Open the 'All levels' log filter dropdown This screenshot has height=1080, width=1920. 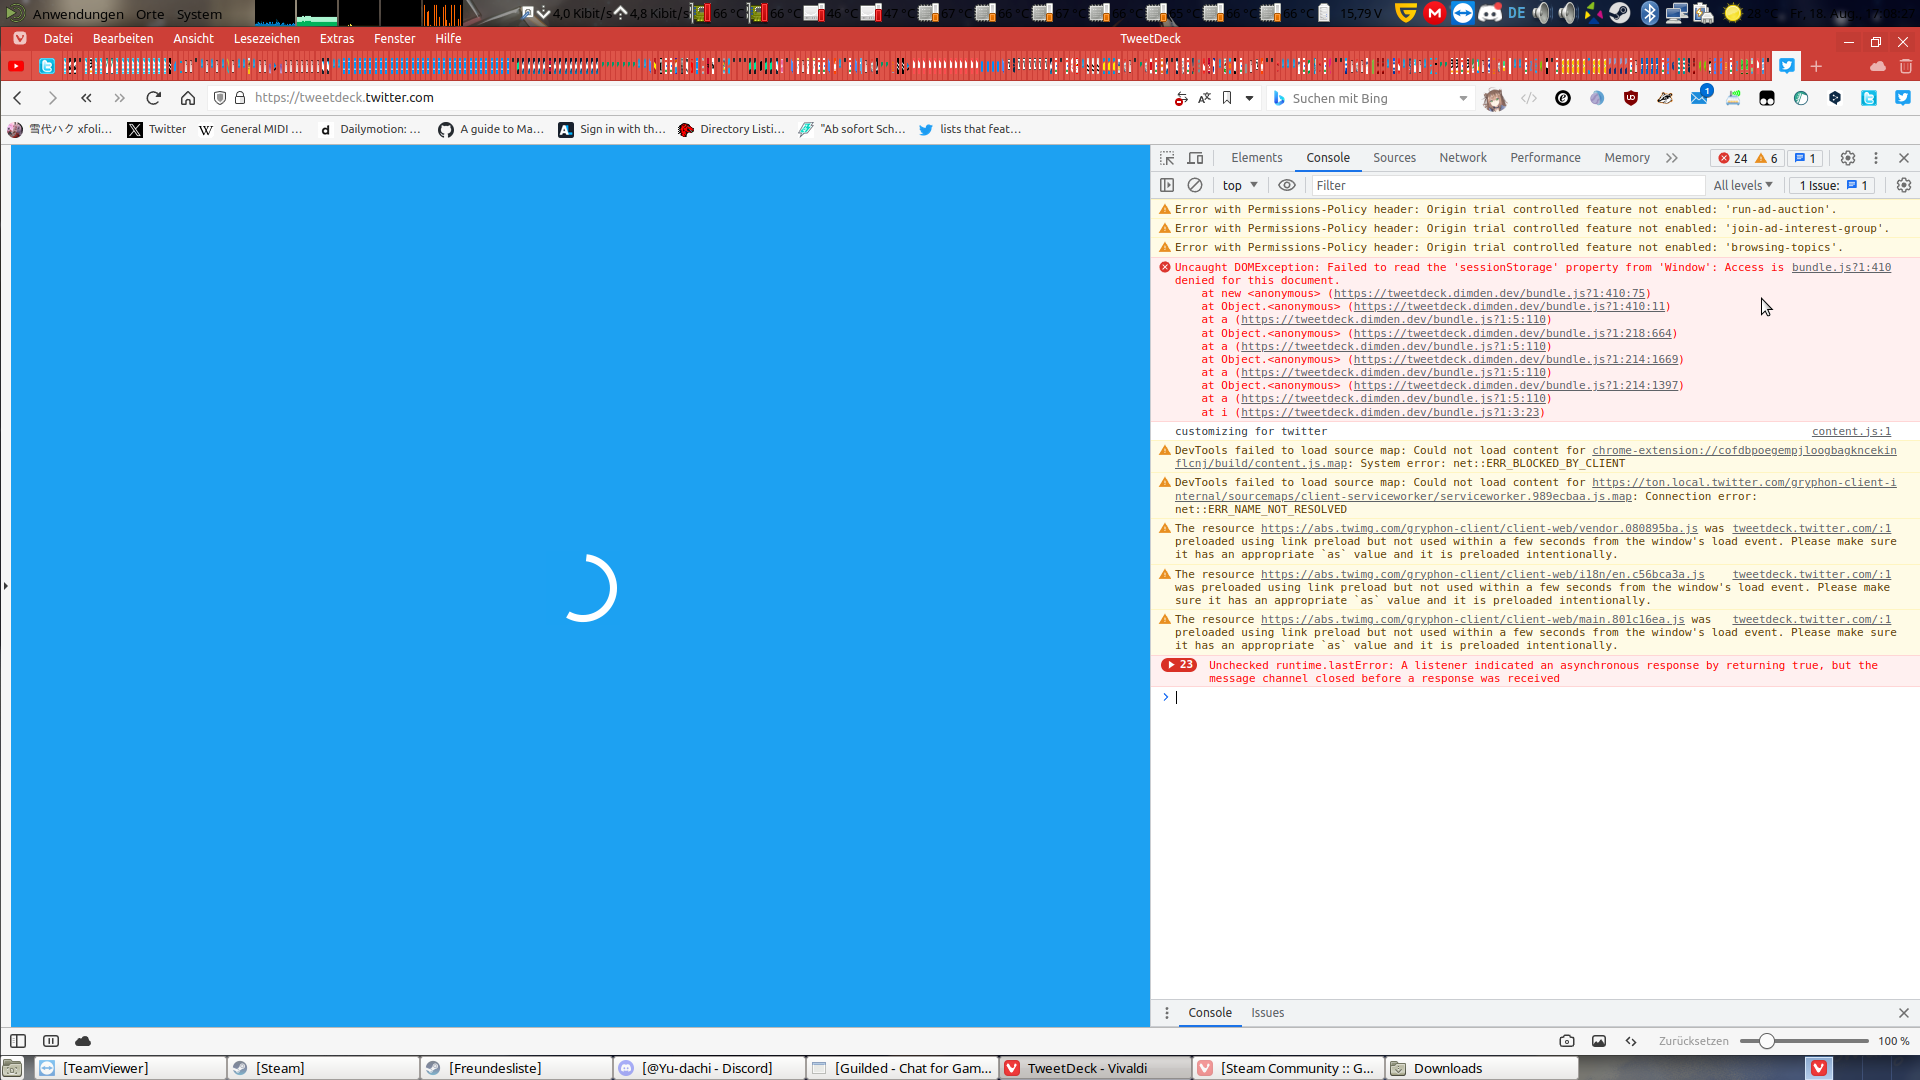click(x=1742, y=185)
